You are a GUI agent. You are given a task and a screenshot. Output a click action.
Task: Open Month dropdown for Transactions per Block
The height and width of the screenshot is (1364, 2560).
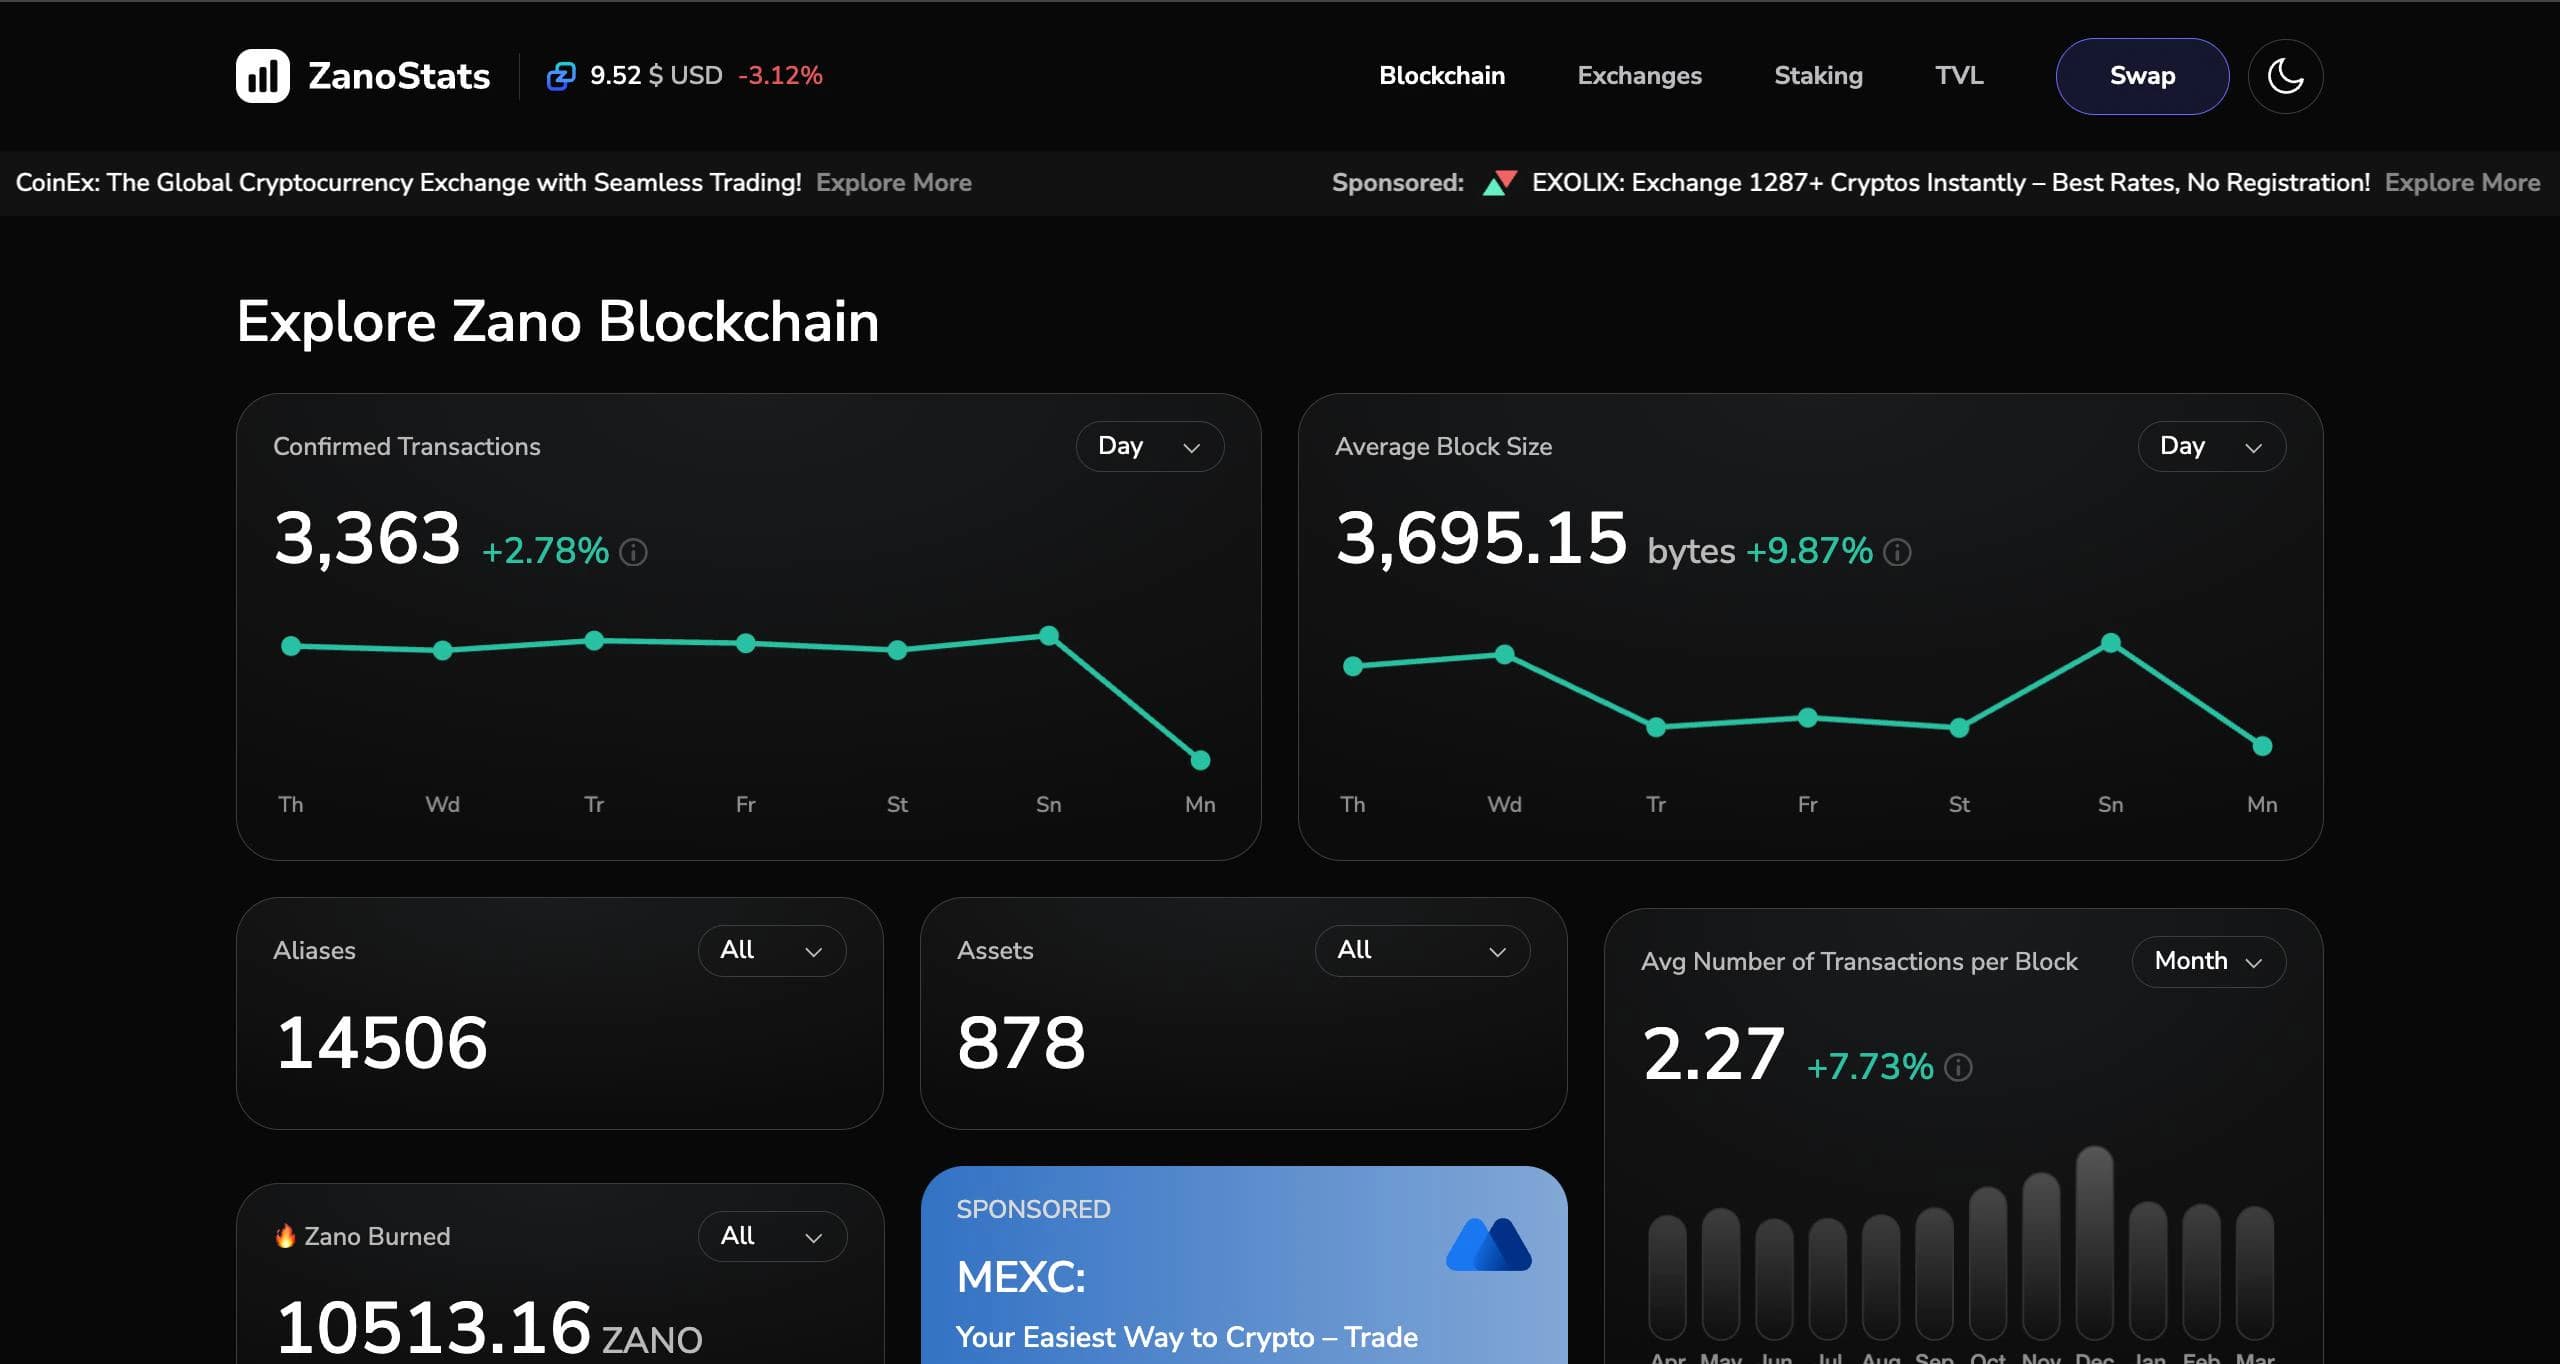(x=2209, y=961)
